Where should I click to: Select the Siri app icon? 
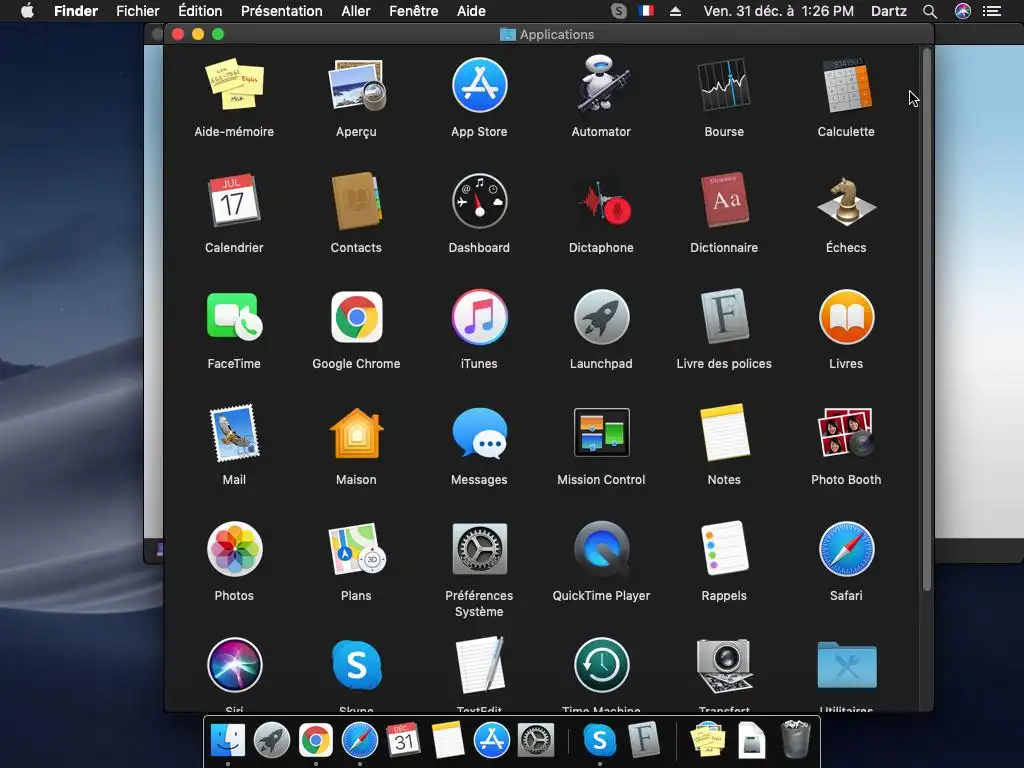click(234, 665)
